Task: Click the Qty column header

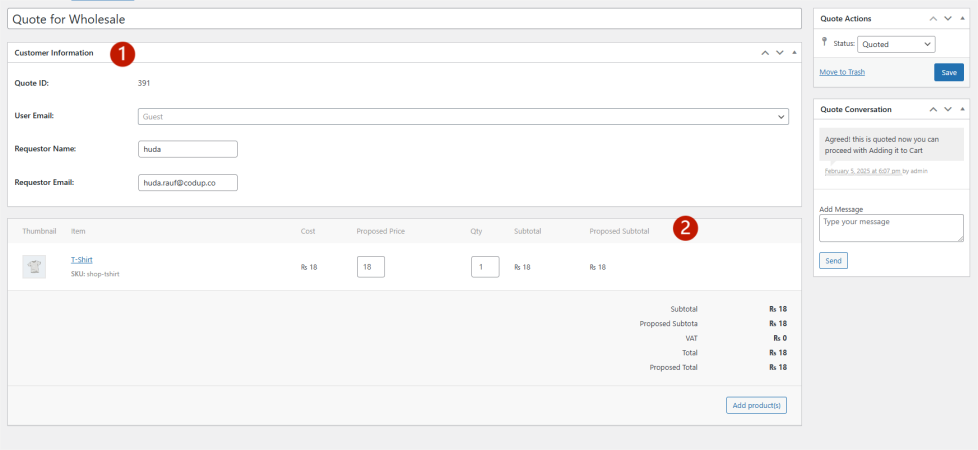Action: [477, 232]
